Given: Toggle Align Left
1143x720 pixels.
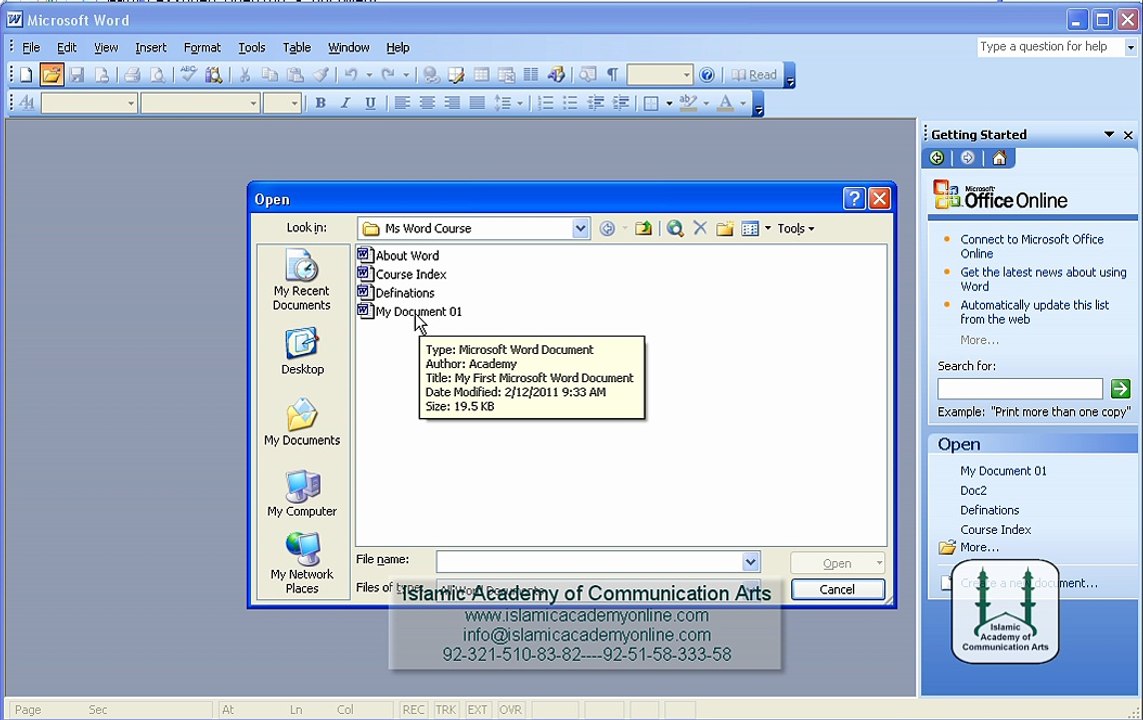Looking at the screenshot, I should [402, 103].
